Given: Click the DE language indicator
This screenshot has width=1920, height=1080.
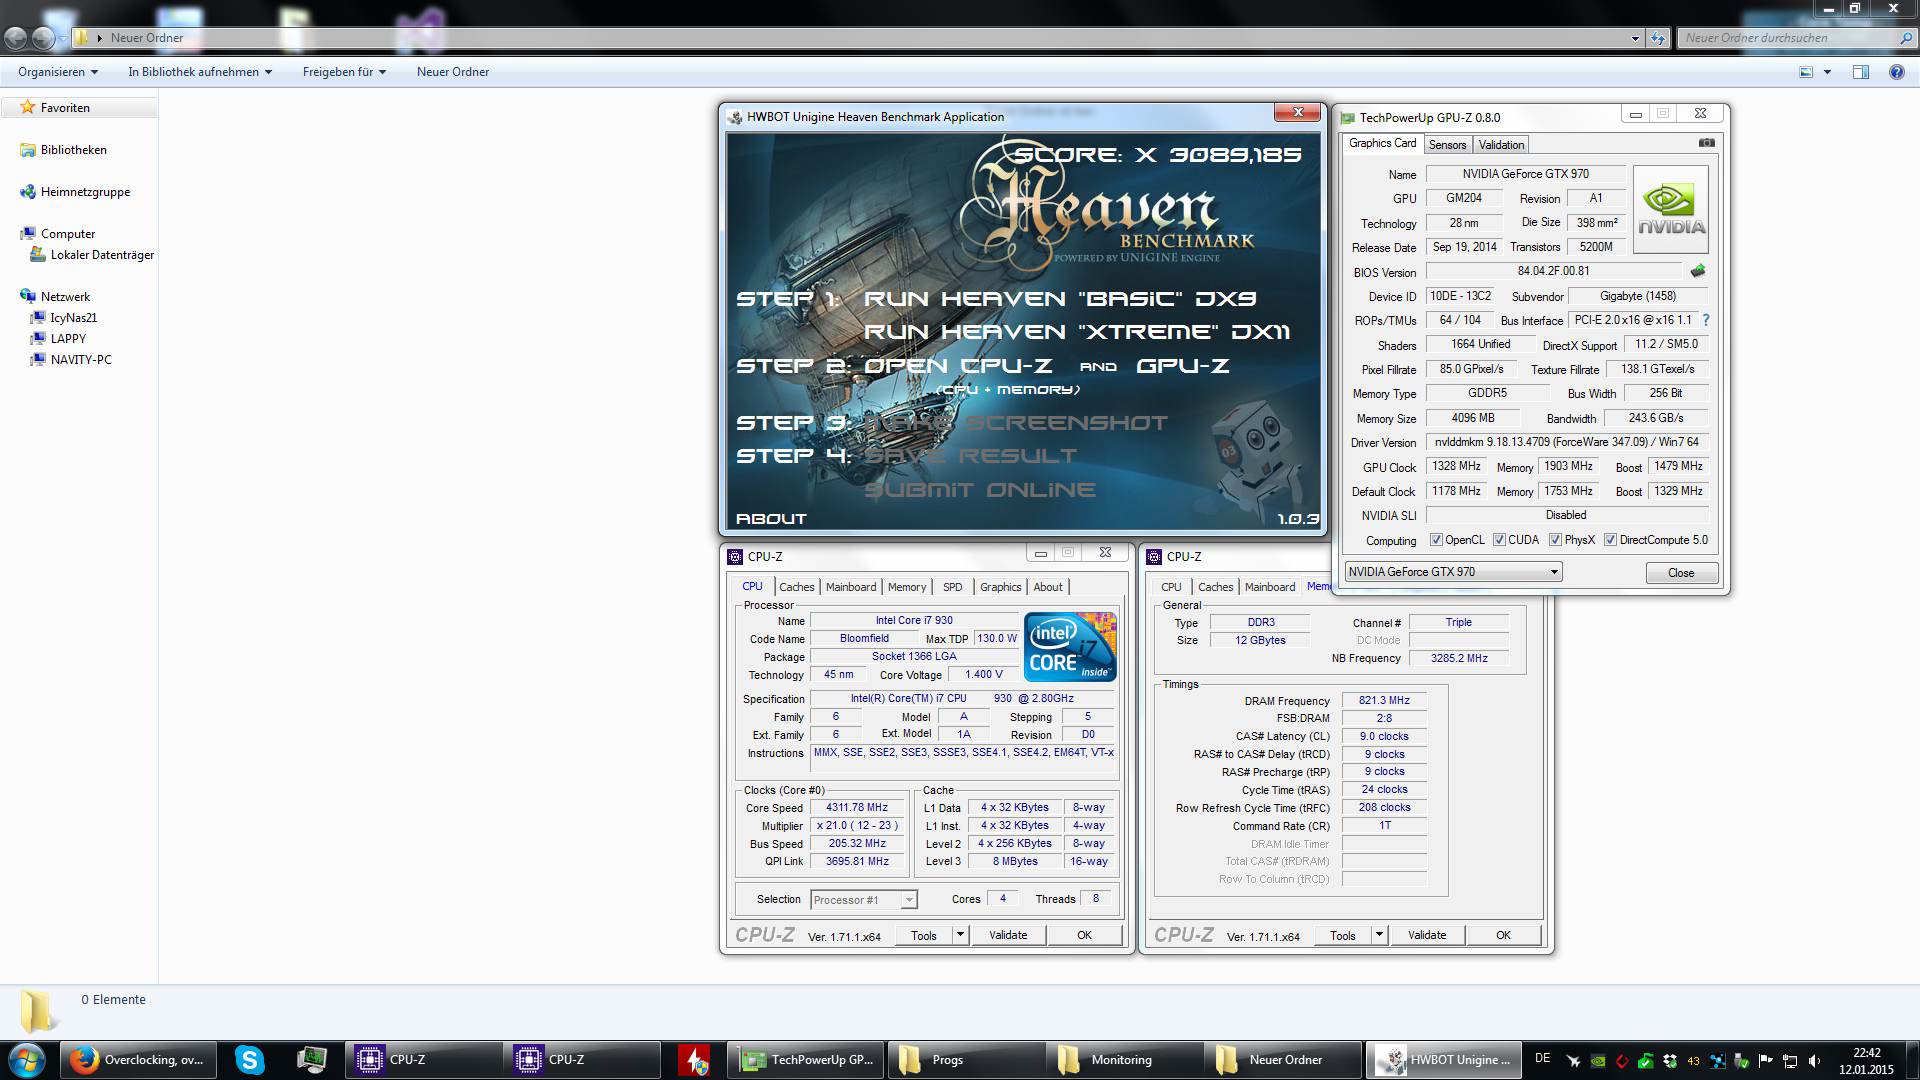Looking at the screenshot, I should (x=1542, y=1059).
